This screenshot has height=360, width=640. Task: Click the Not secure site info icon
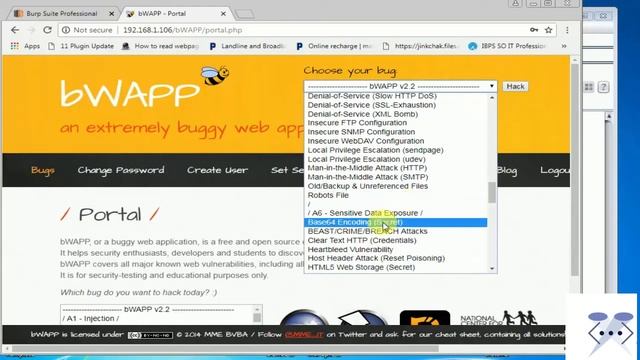[66, 30]
